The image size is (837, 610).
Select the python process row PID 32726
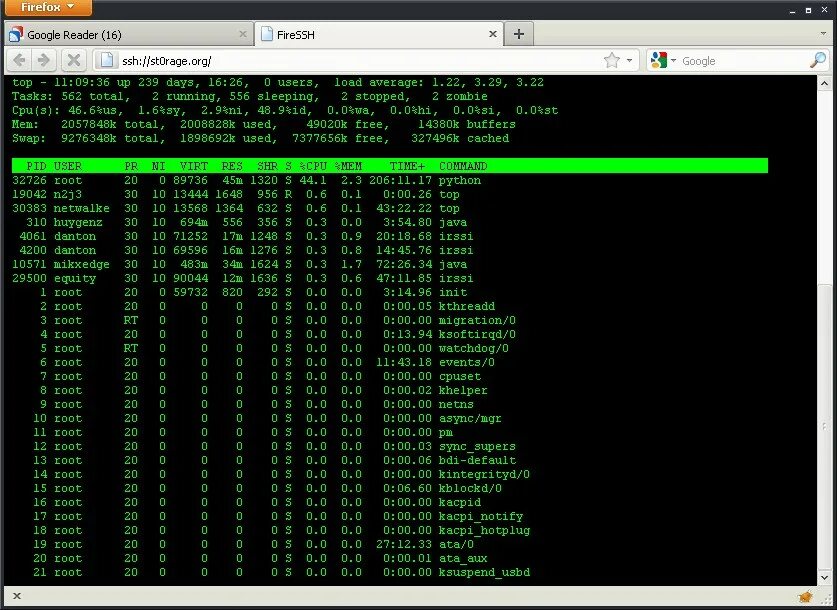point(247,180)
